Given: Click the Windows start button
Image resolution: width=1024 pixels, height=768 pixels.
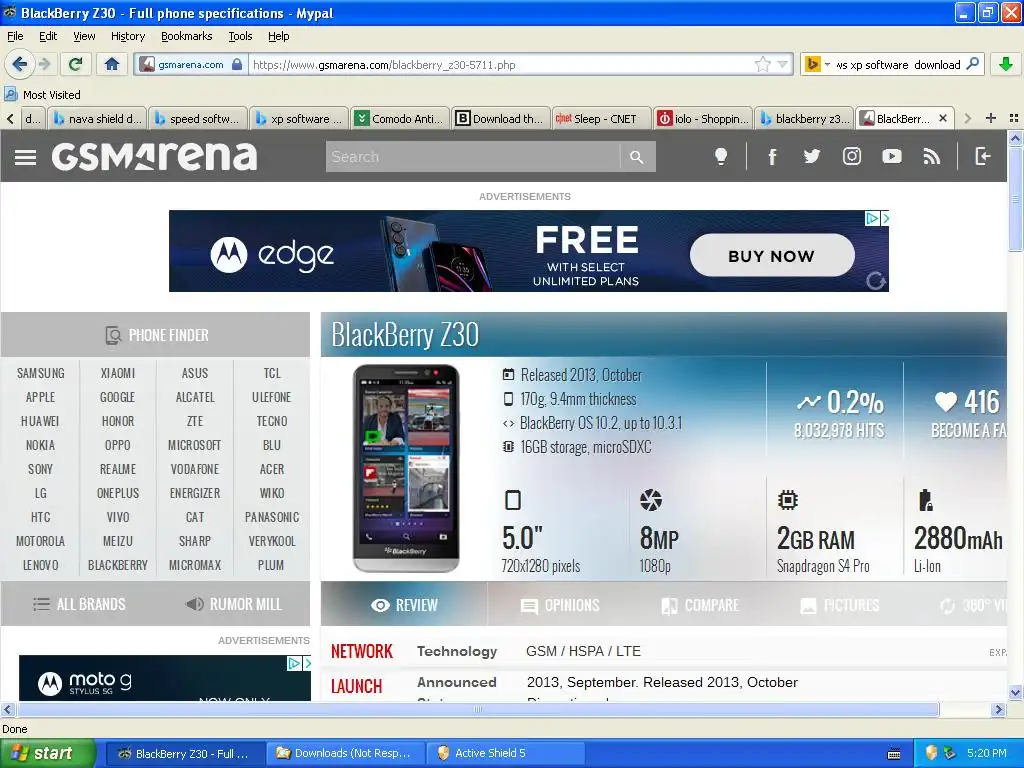Looking at the screenshot, I should point(48,753).
